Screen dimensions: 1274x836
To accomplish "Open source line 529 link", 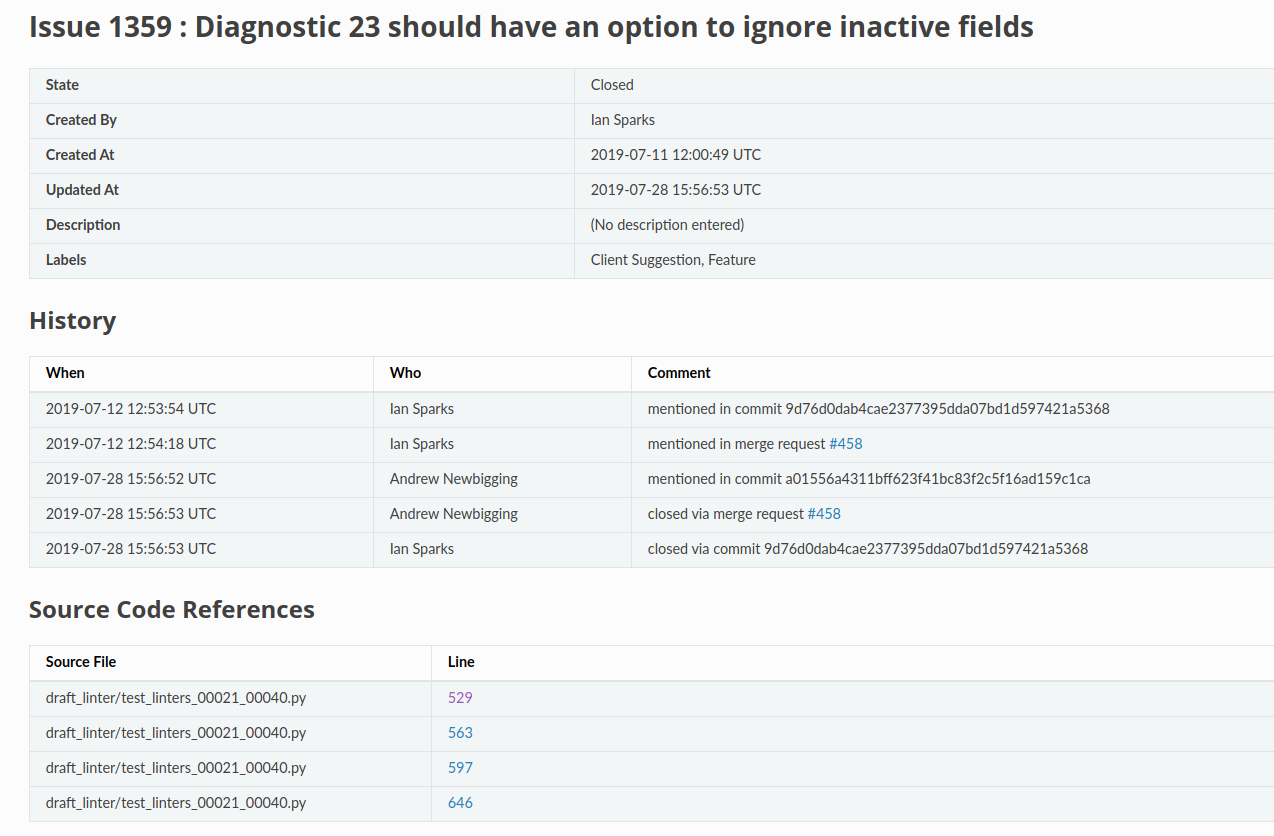I will 460,698.
